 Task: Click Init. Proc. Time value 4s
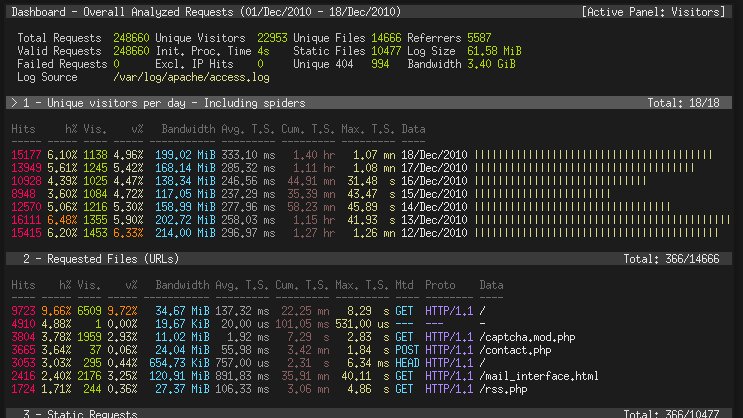263,51
